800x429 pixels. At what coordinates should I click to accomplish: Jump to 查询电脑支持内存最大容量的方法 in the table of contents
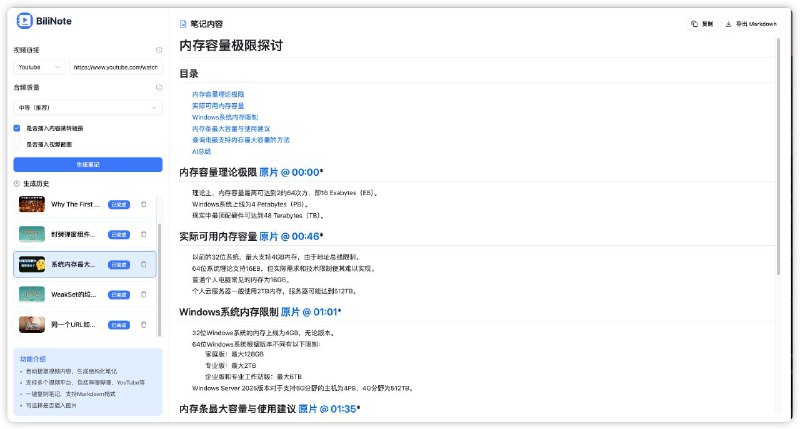tap(241, 140)
